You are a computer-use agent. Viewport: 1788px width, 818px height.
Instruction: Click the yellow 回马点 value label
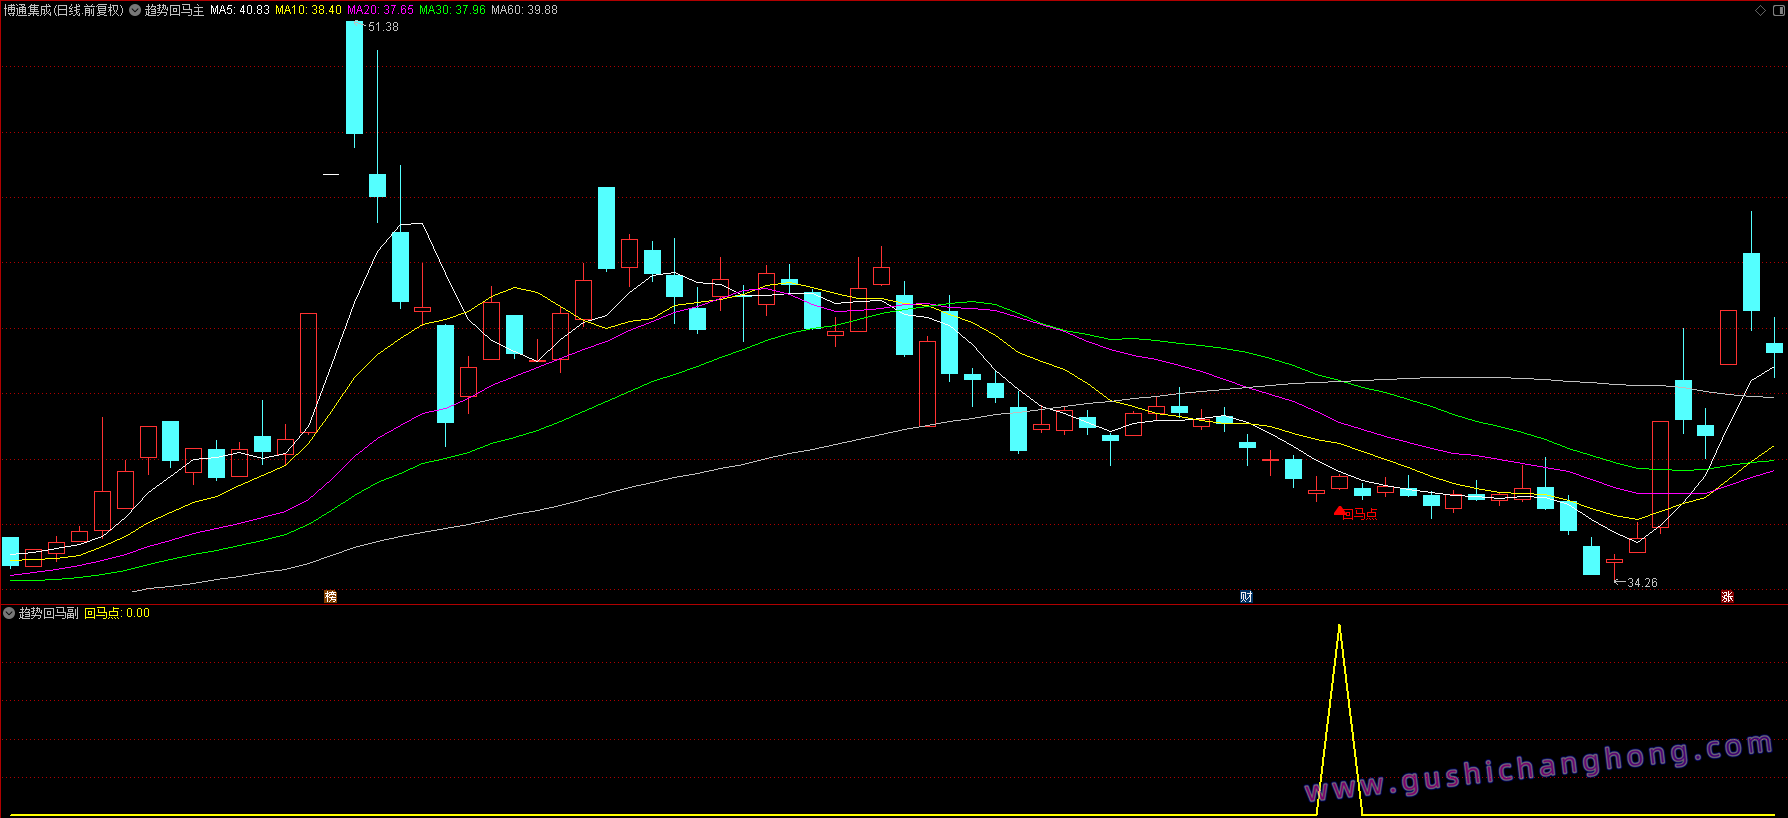[117, 613]
